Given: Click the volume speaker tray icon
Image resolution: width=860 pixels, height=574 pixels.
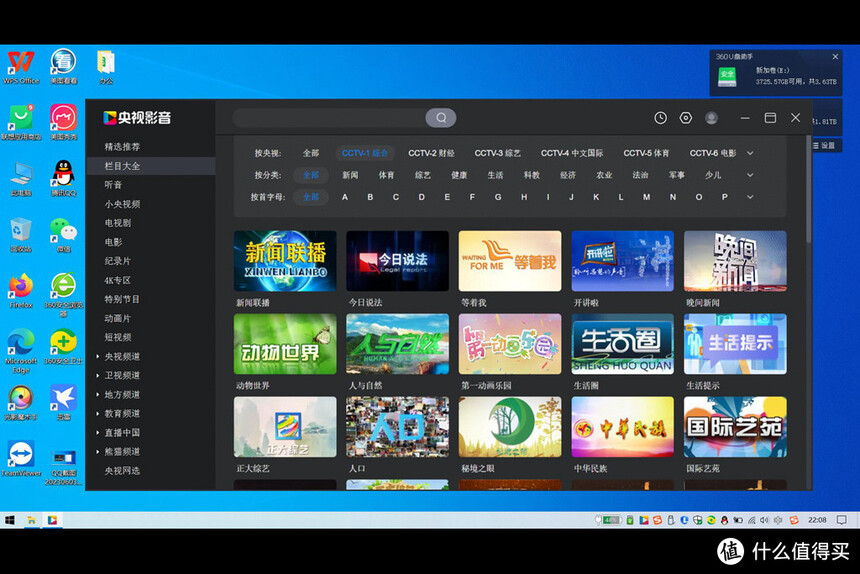Looking at the screenshot, I should pos(765,520).
